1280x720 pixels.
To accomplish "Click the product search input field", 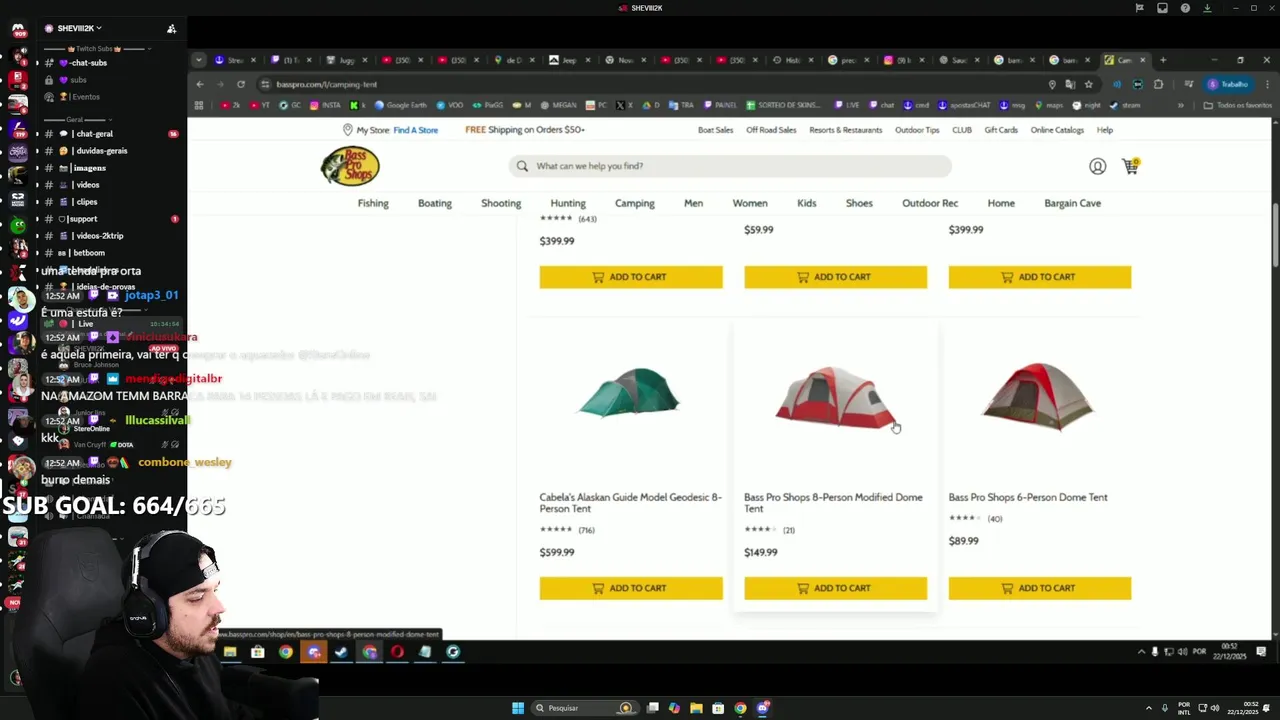I will pyautogui.click(x=730, y=166).
